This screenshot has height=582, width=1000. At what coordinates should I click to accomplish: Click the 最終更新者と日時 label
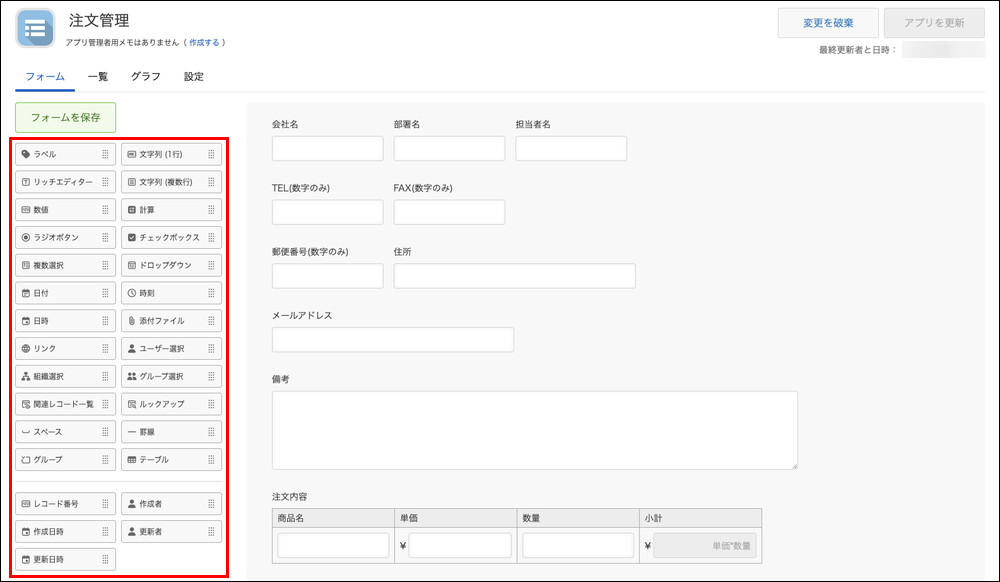pyautogui.click(x=858, y=50)
